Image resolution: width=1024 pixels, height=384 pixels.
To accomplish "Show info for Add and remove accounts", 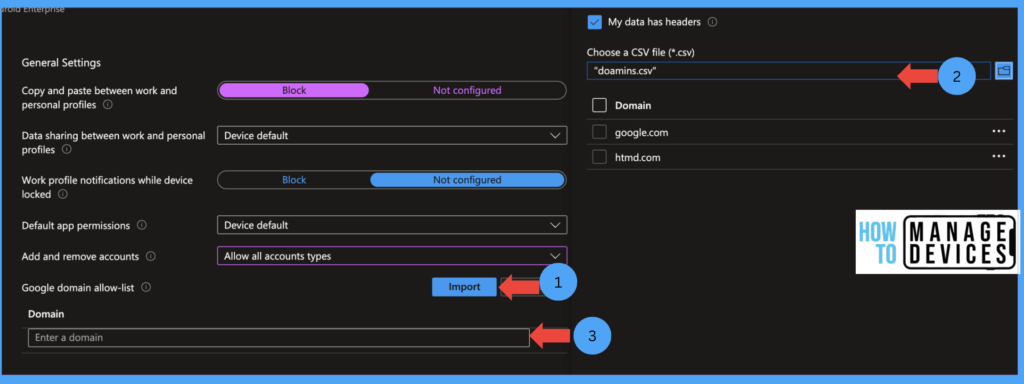I will point(151,257).
